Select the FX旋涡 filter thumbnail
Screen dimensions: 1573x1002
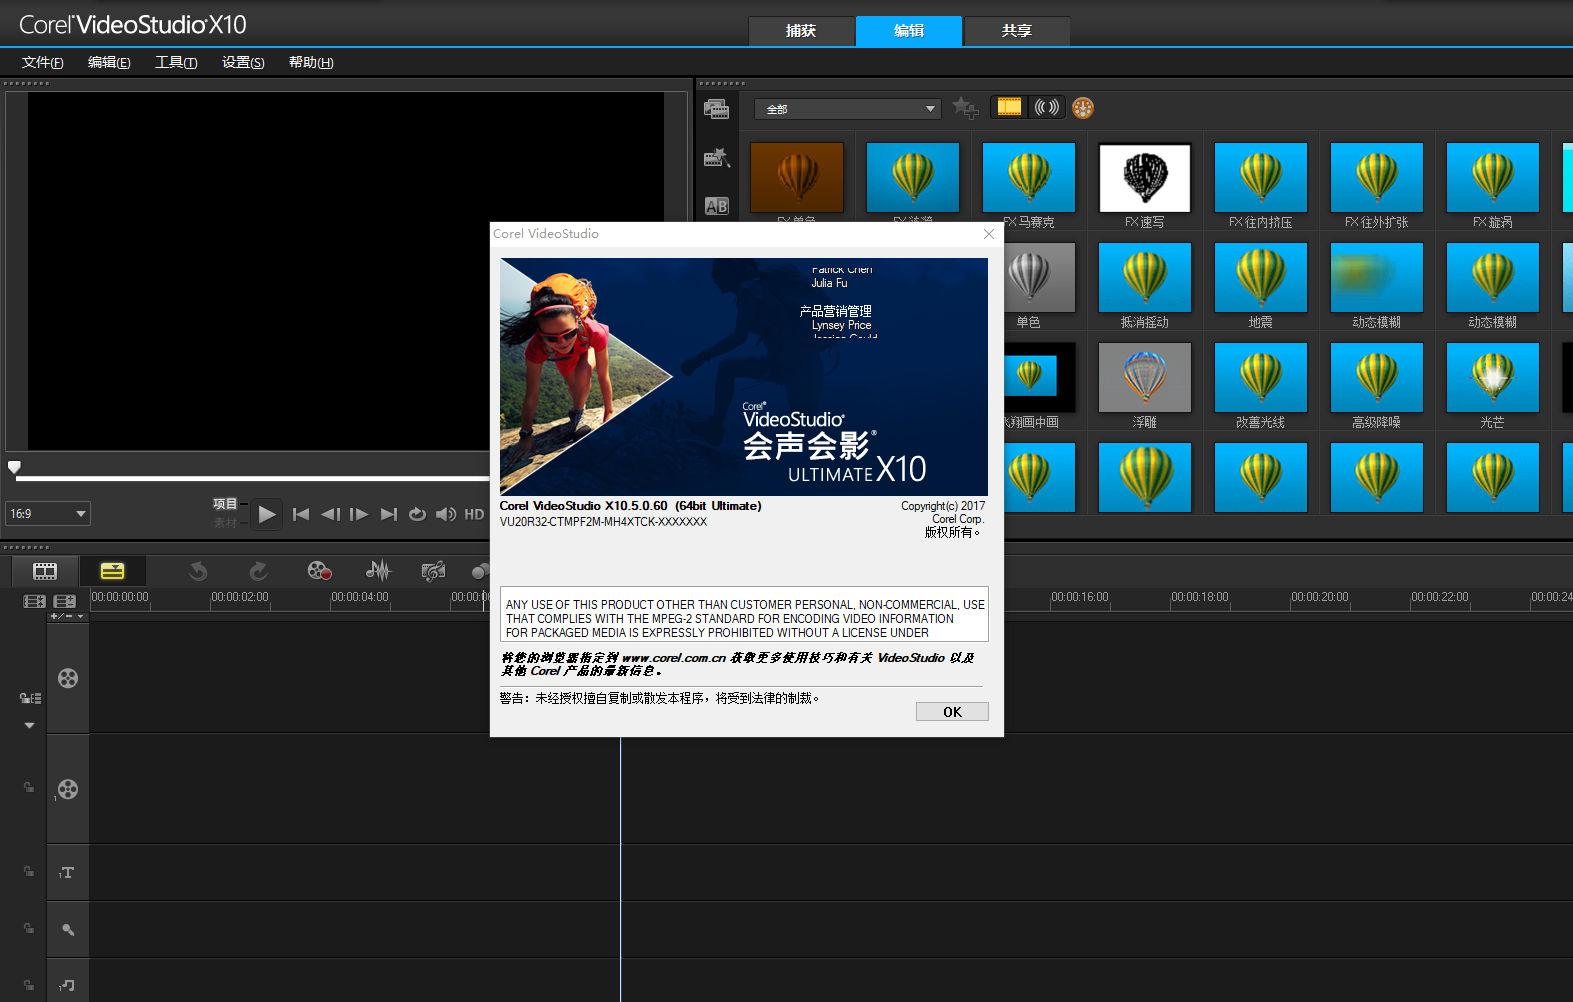click(x=1493, y=178)
